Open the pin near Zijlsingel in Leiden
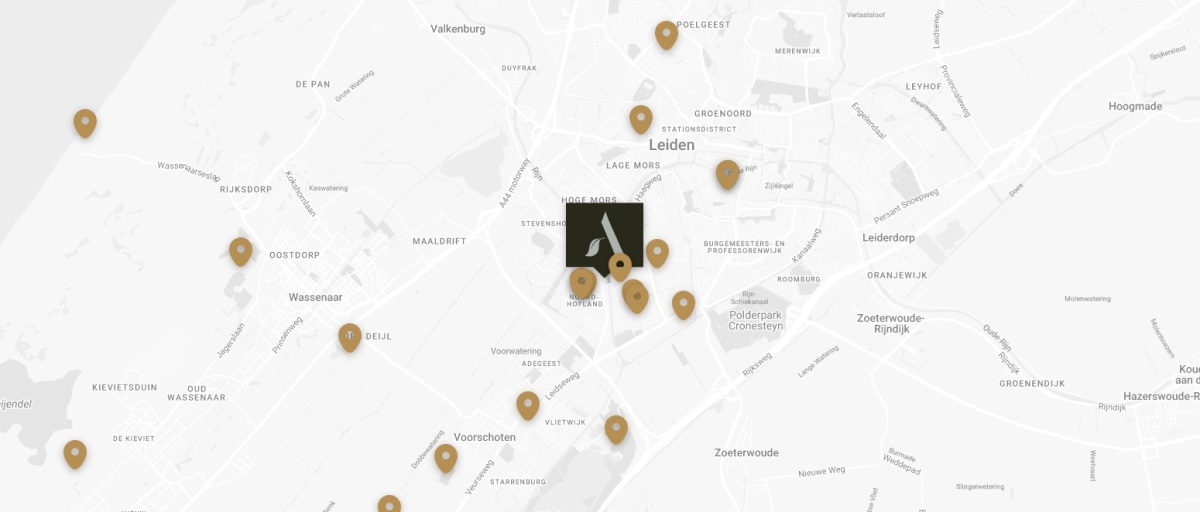Viewport: 1200px width, 512px height. [x=728, y=174]
